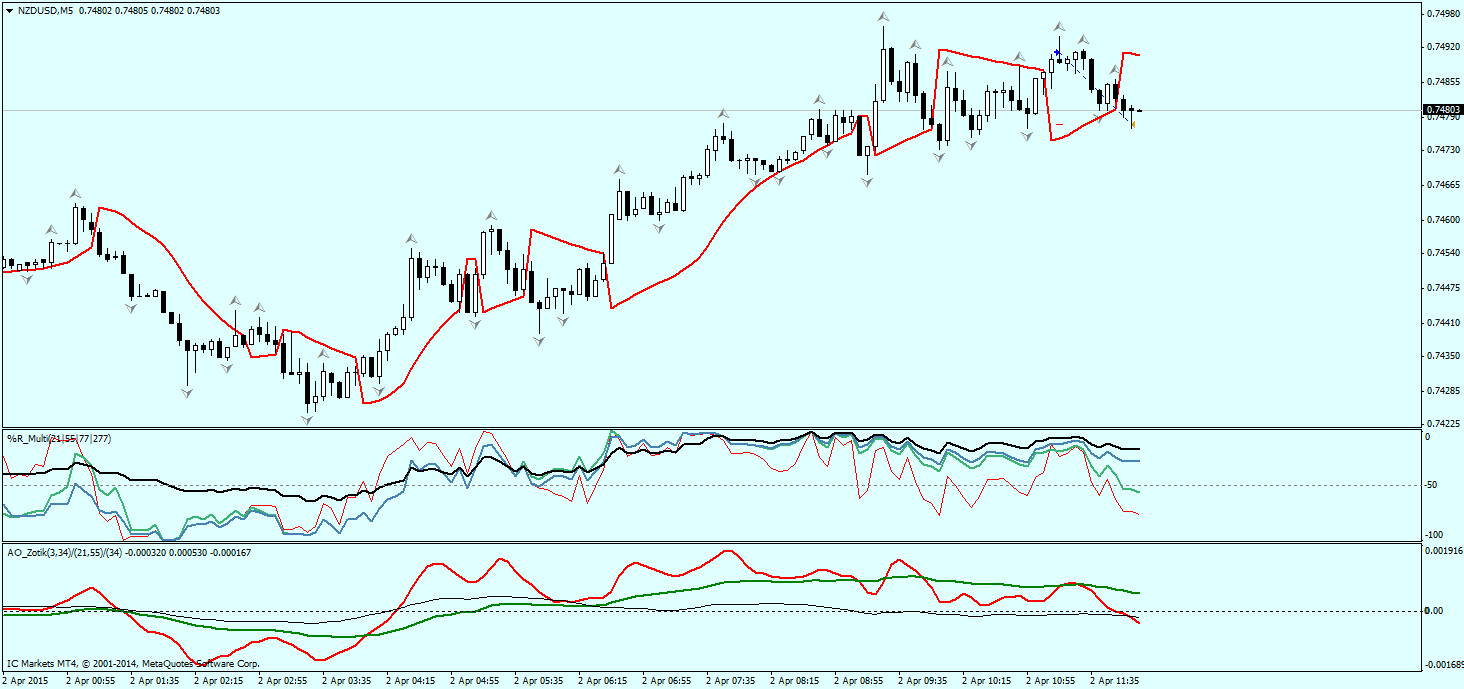Click the 2 Apr 04:55 time label
The image size is (1464, 689).
pyautogui.click(x=474, y=680)
